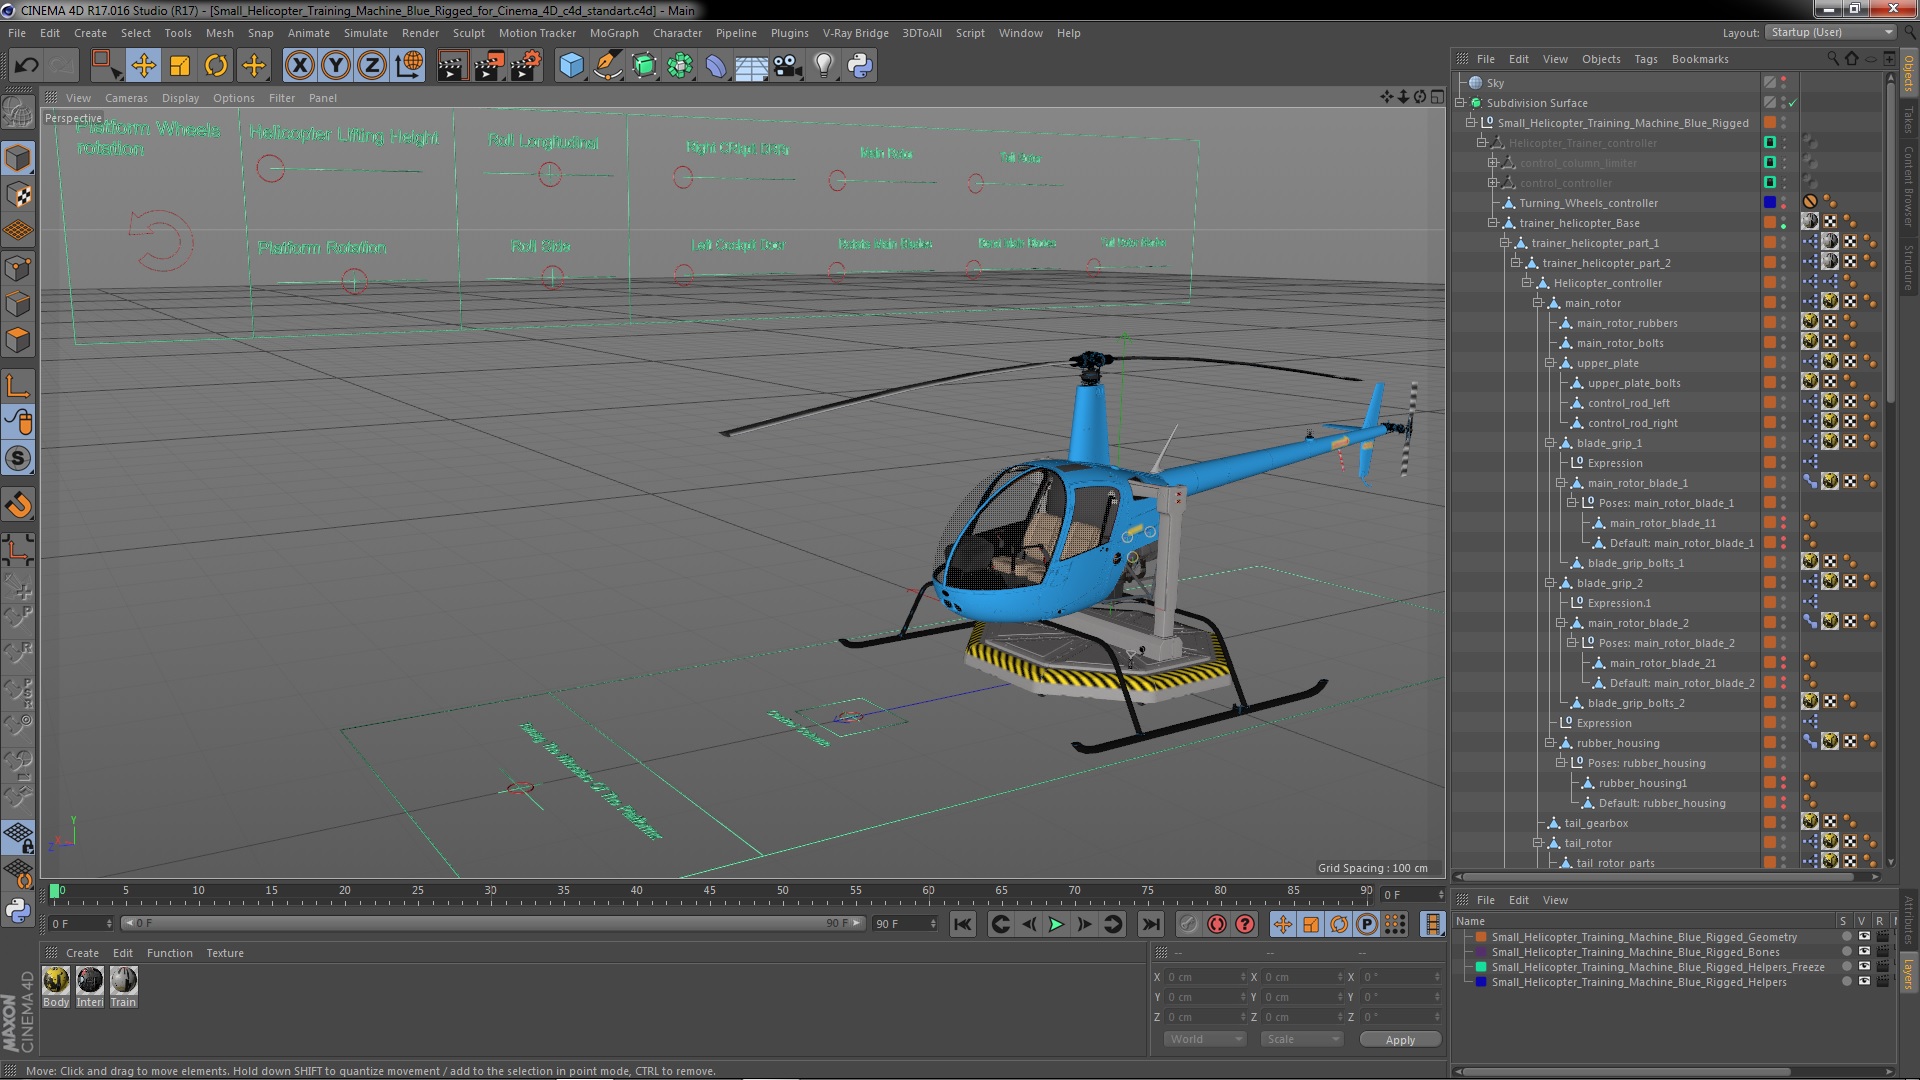Open the viewport Cameras menu
This screenshot has width=1920, height=1080.
[126, 98]
